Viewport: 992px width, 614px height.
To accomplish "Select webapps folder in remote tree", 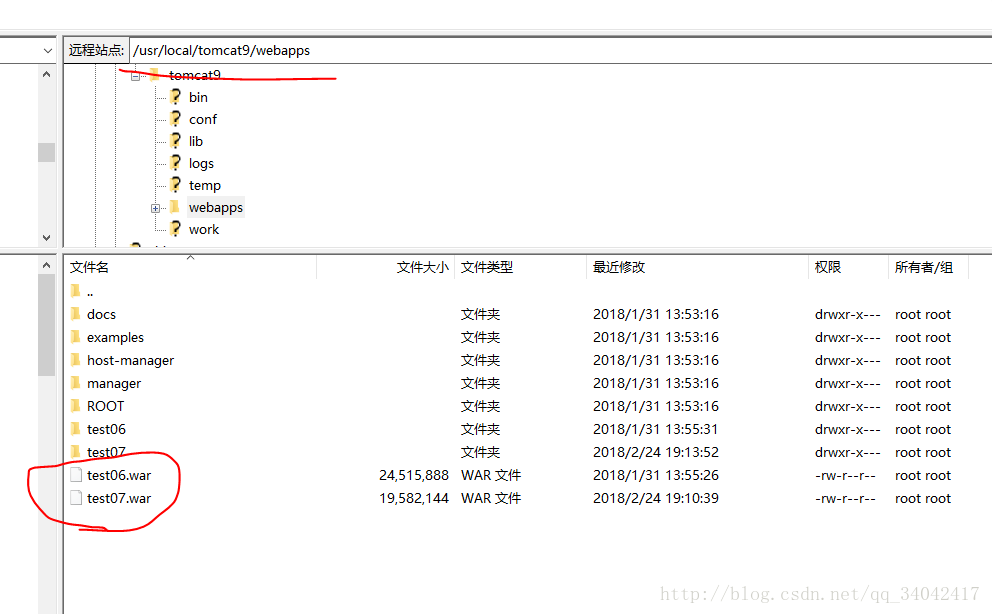I will coord(216,207).
